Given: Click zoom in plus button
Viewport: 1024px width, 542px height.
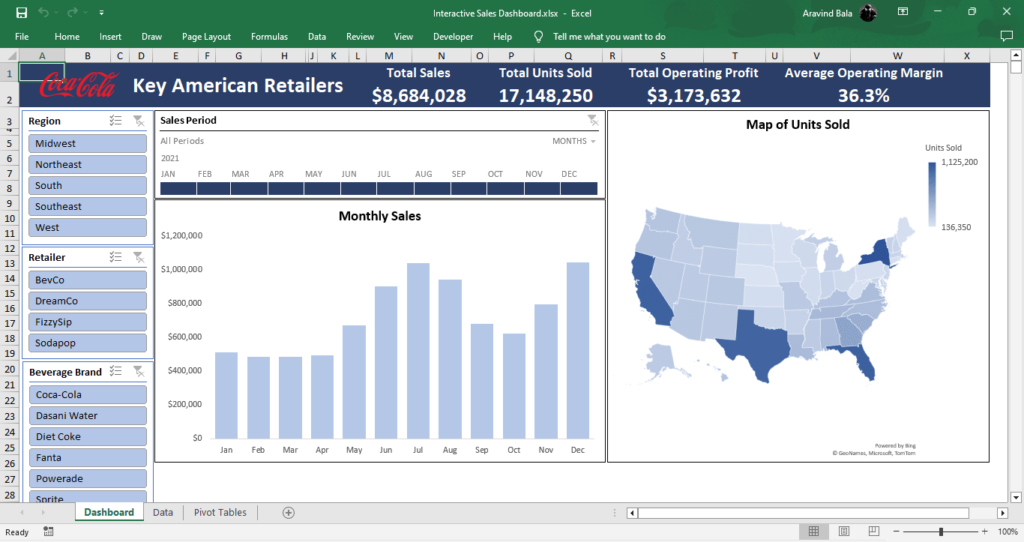Looking at the screenshot, I should coord(985,532).
